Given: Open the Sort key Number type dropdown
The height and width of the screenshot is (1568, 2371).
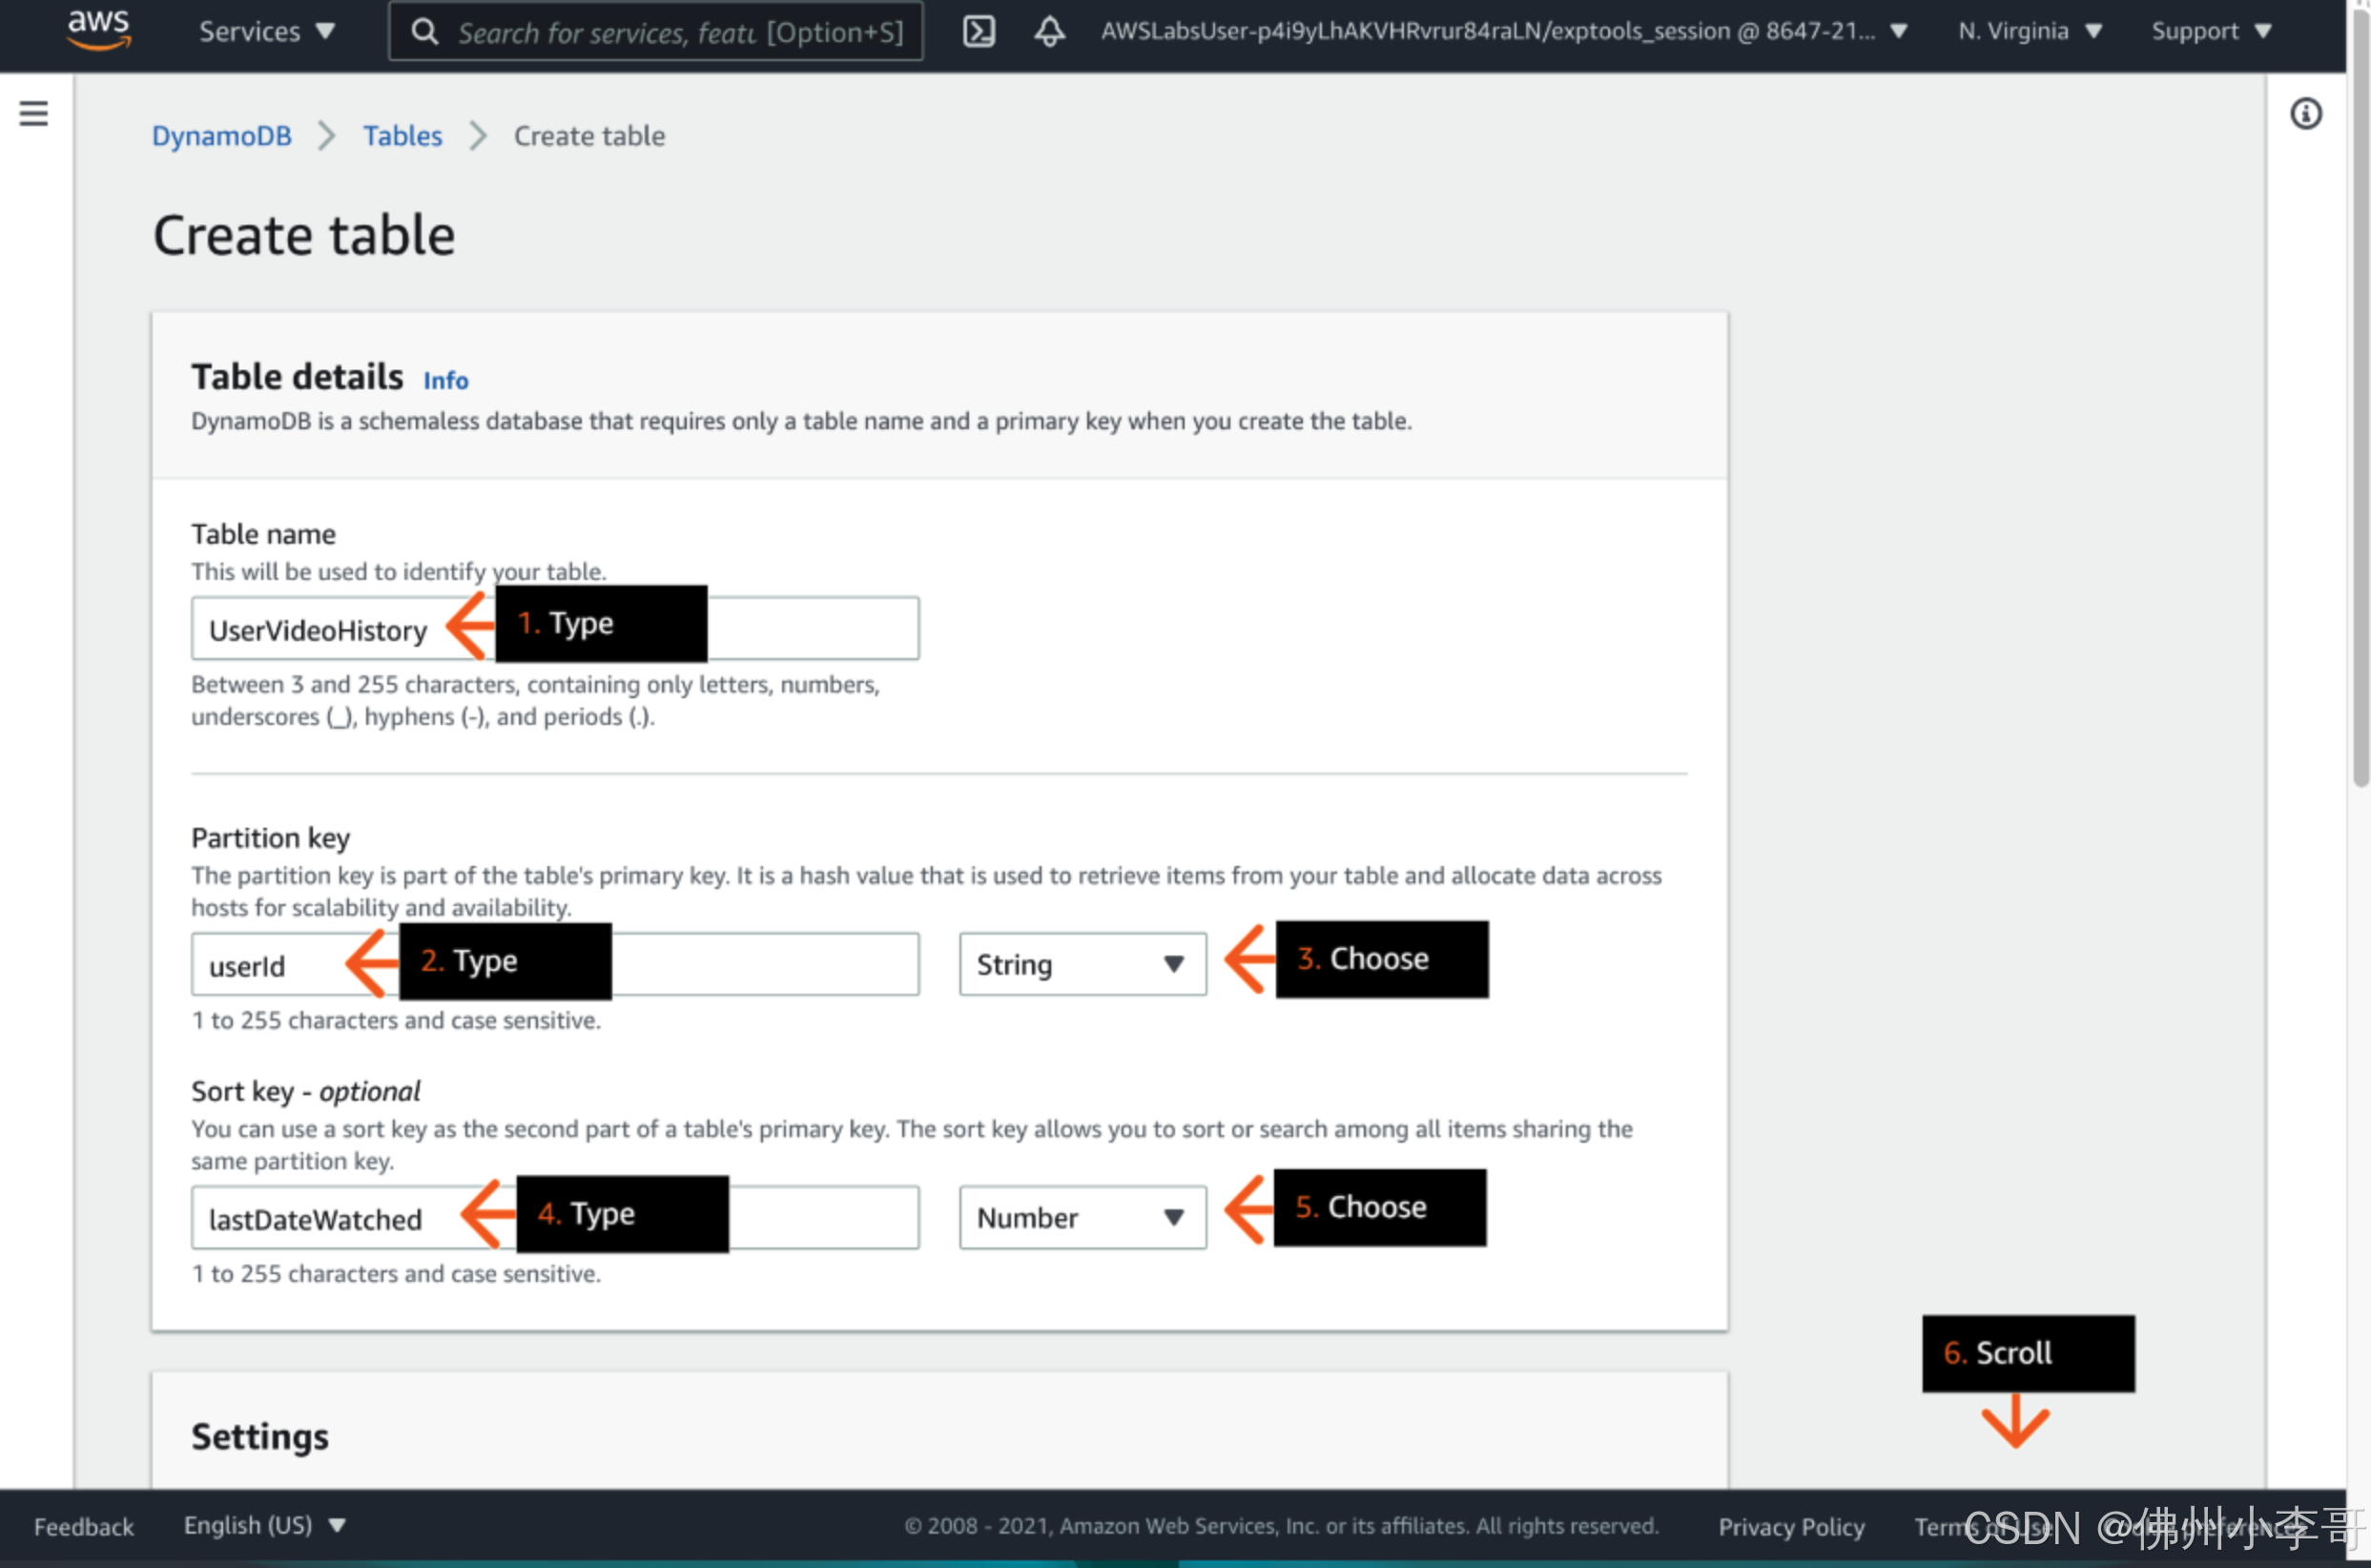Looking at the screenshot, I should (1082, 1217).
